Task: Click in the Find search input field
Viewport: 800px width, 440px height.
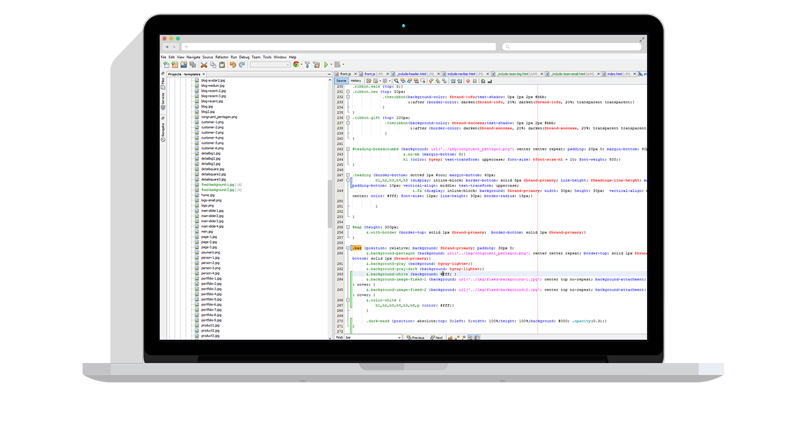Action: (372, 338)
